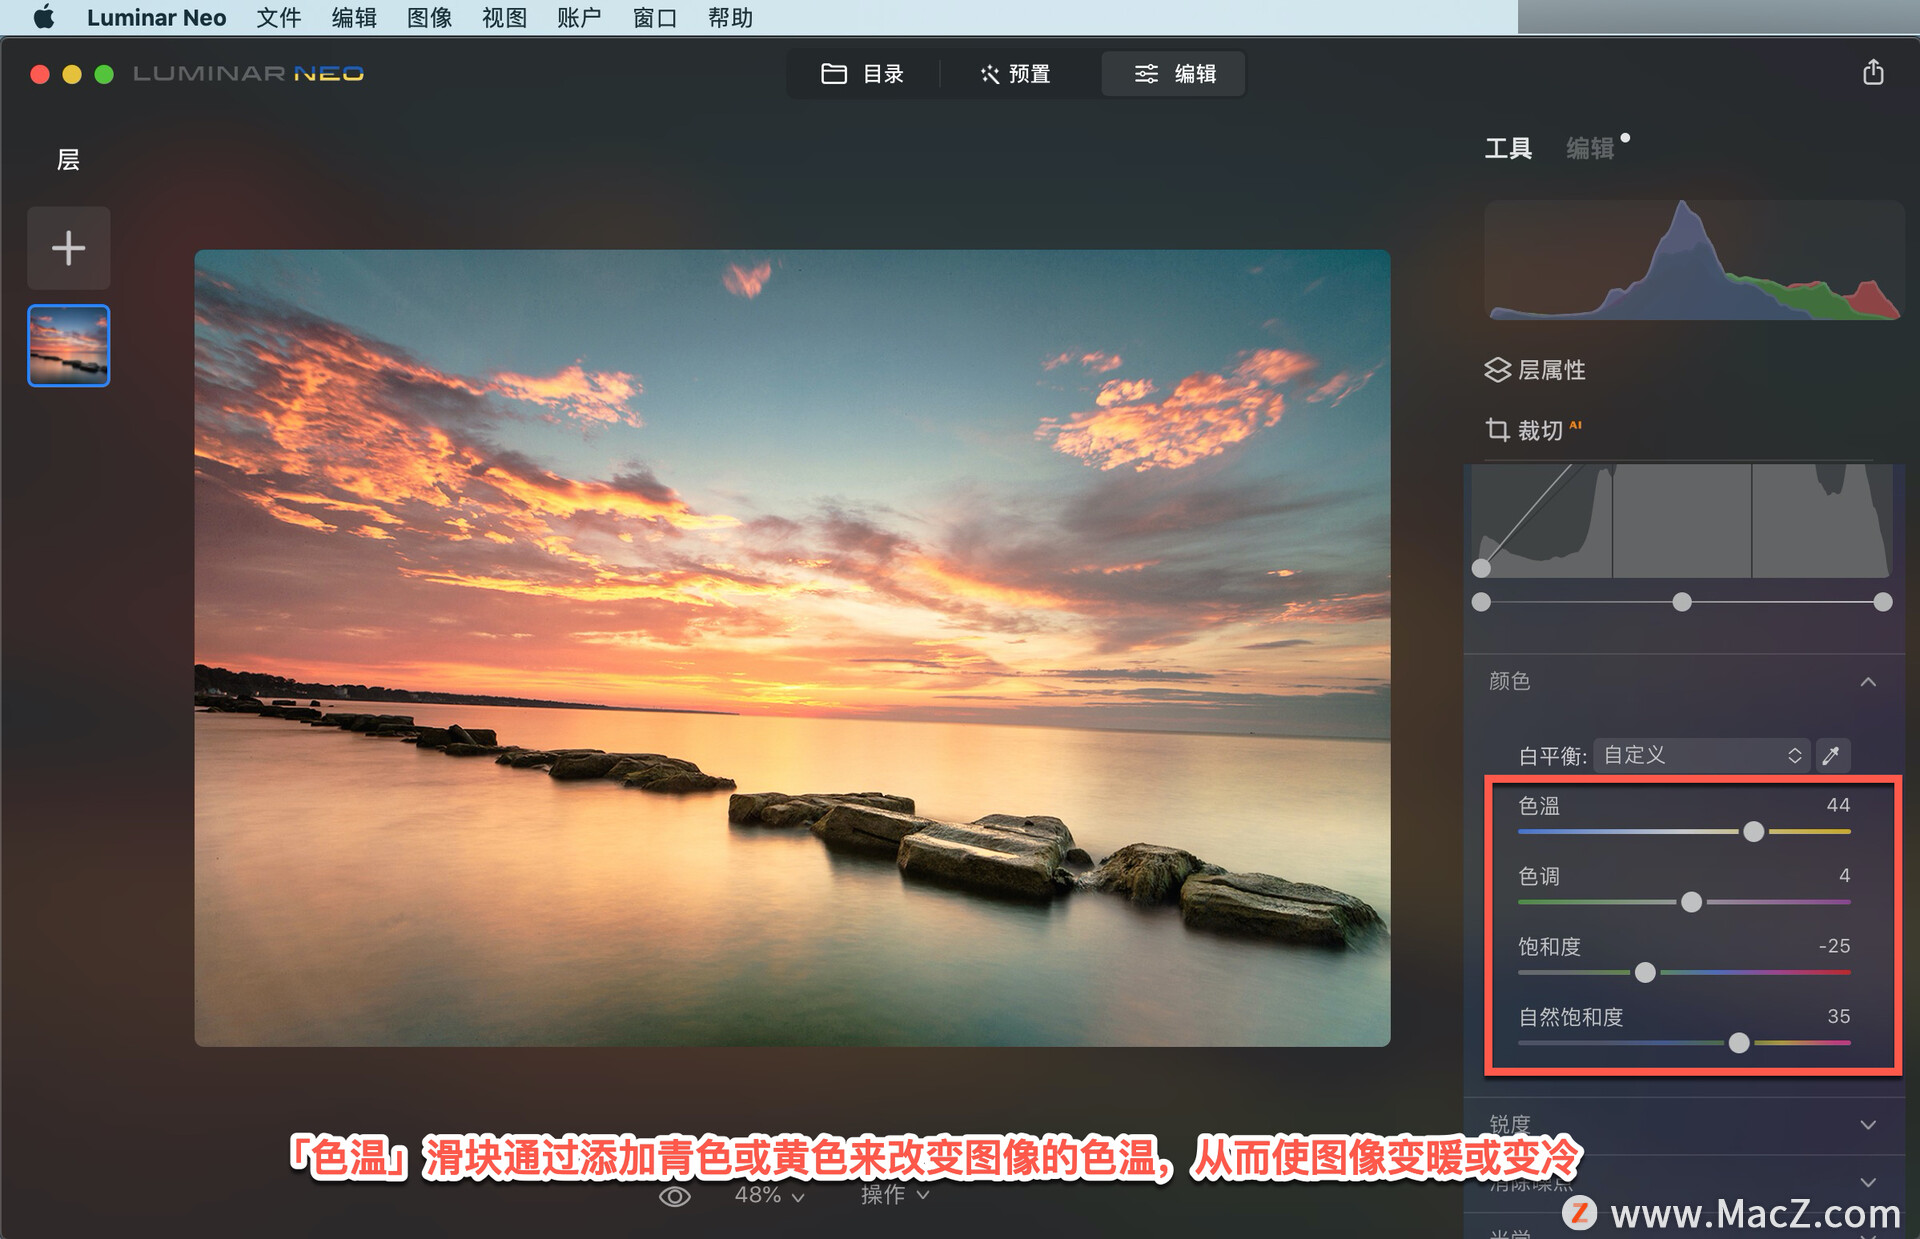Click the LUMINAR NEO logo
The width and height of the screenshot is (1920, 1239).
point(248,74)
